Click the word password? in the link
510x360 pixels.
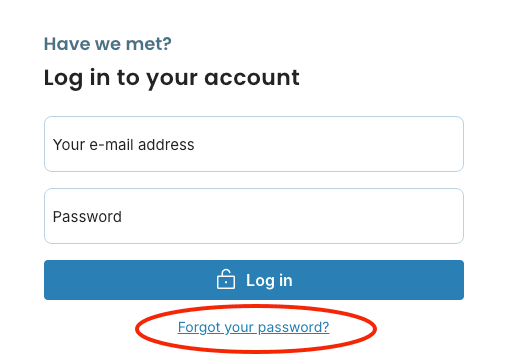pos(294,327)
